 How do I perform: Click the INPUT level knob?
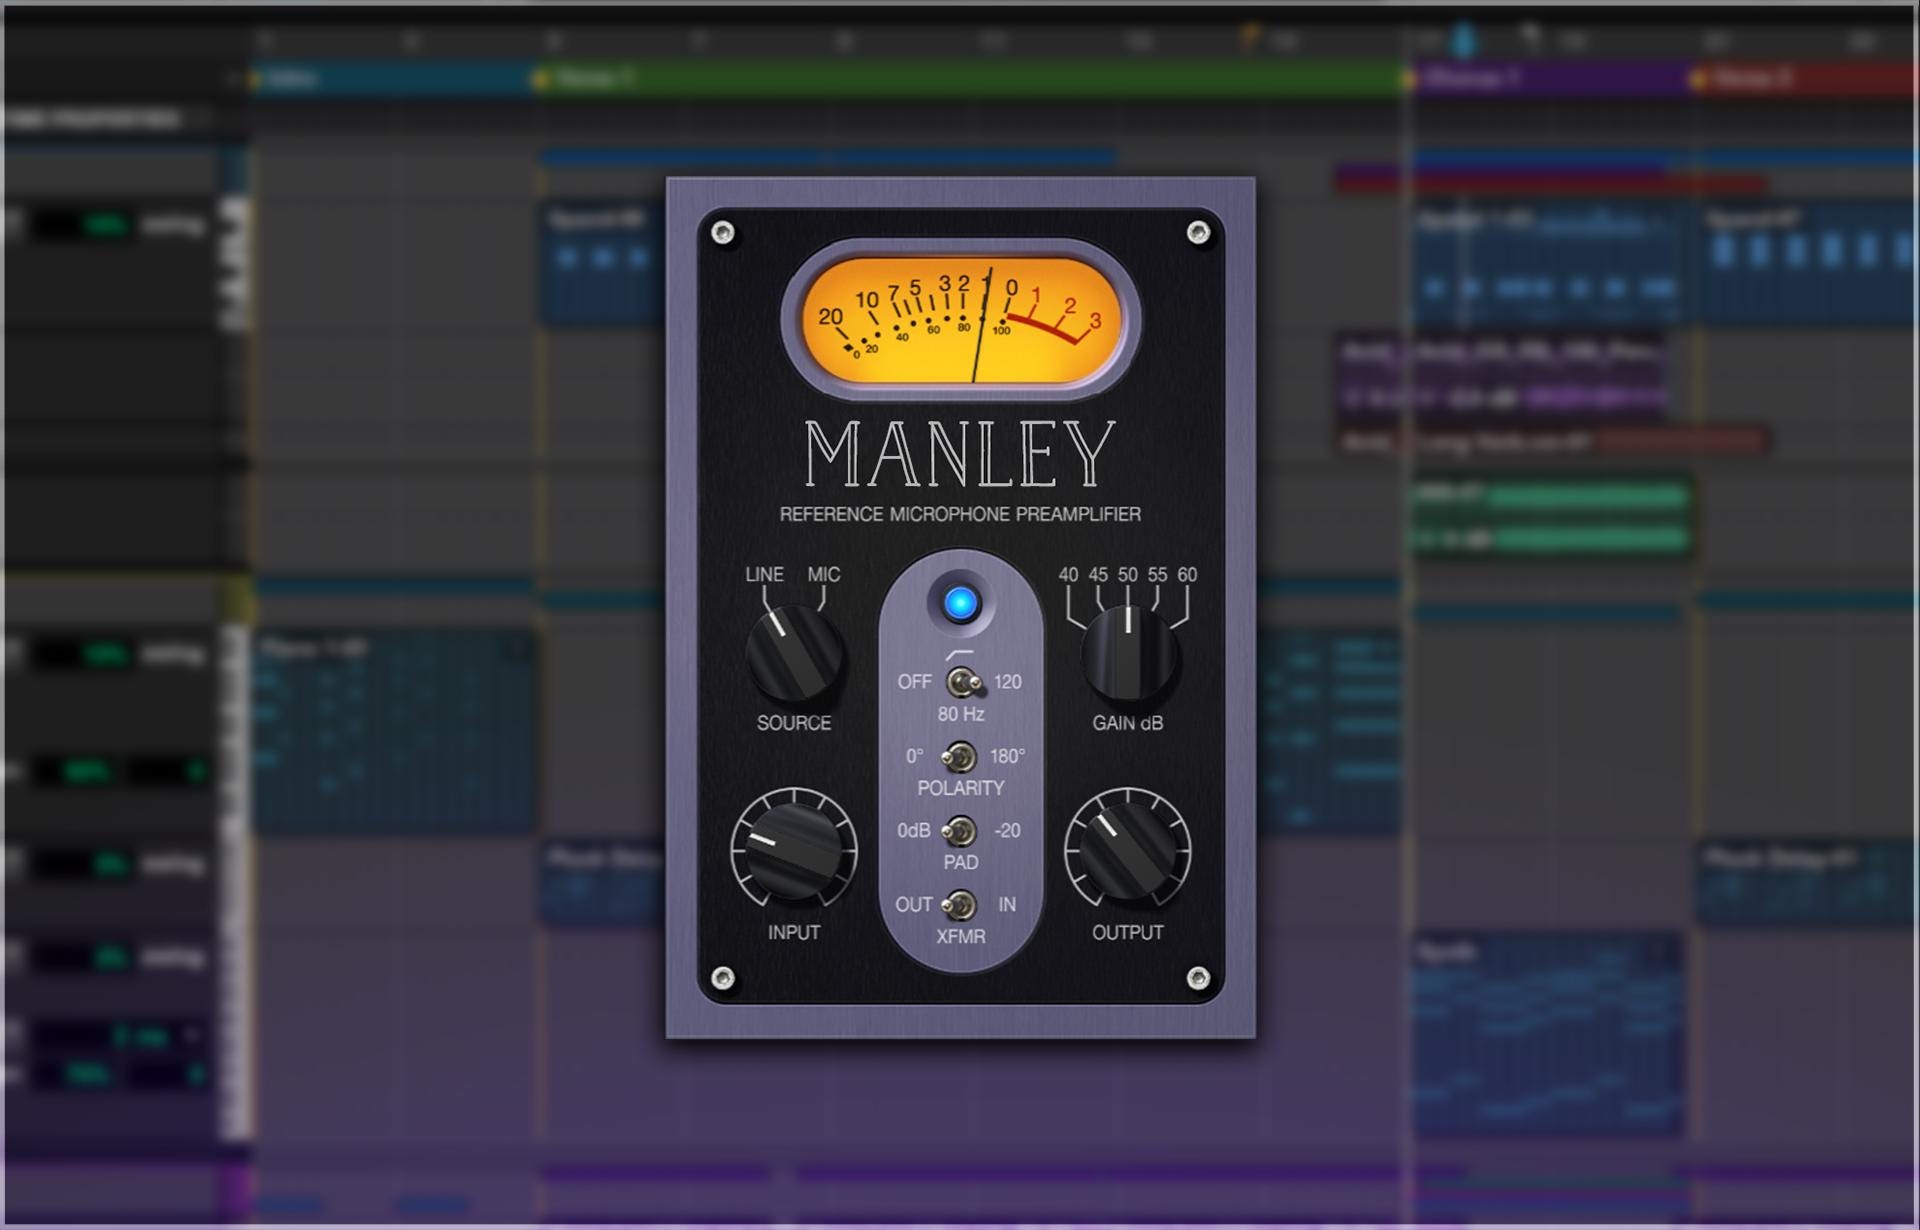794,850
